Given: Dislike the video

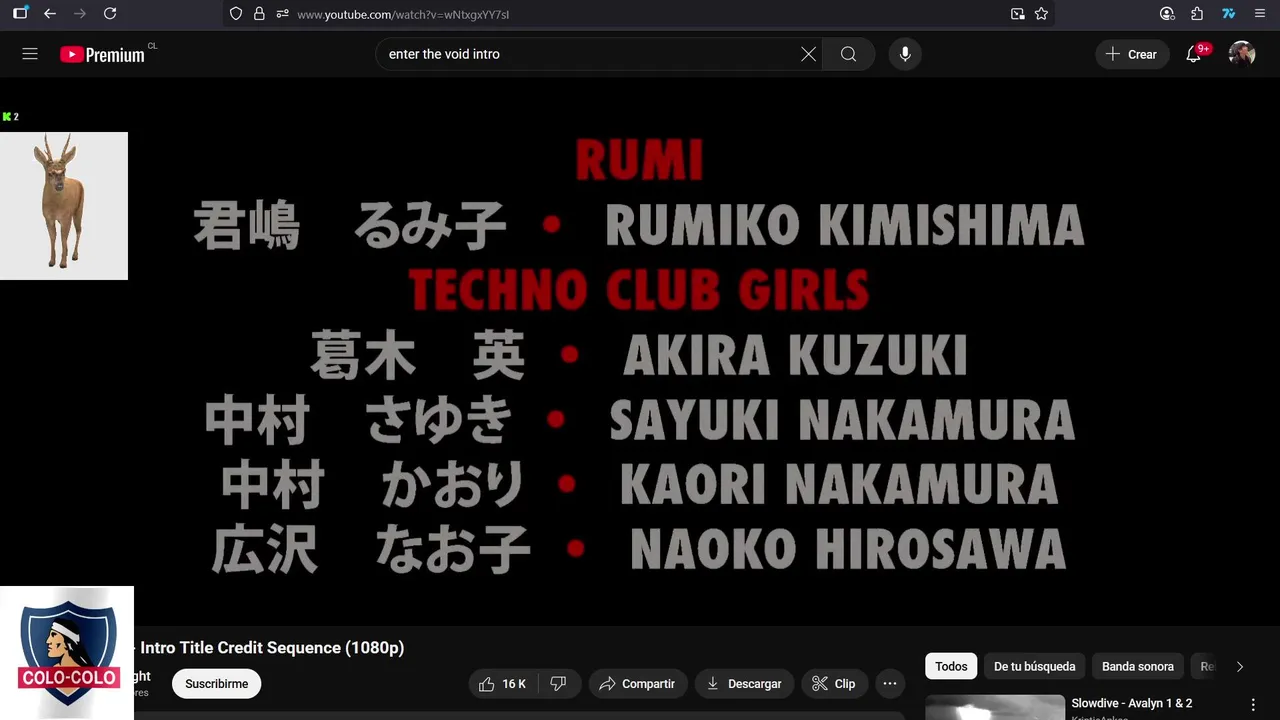Looking at the screenshot, I should [x=558, y=684].
